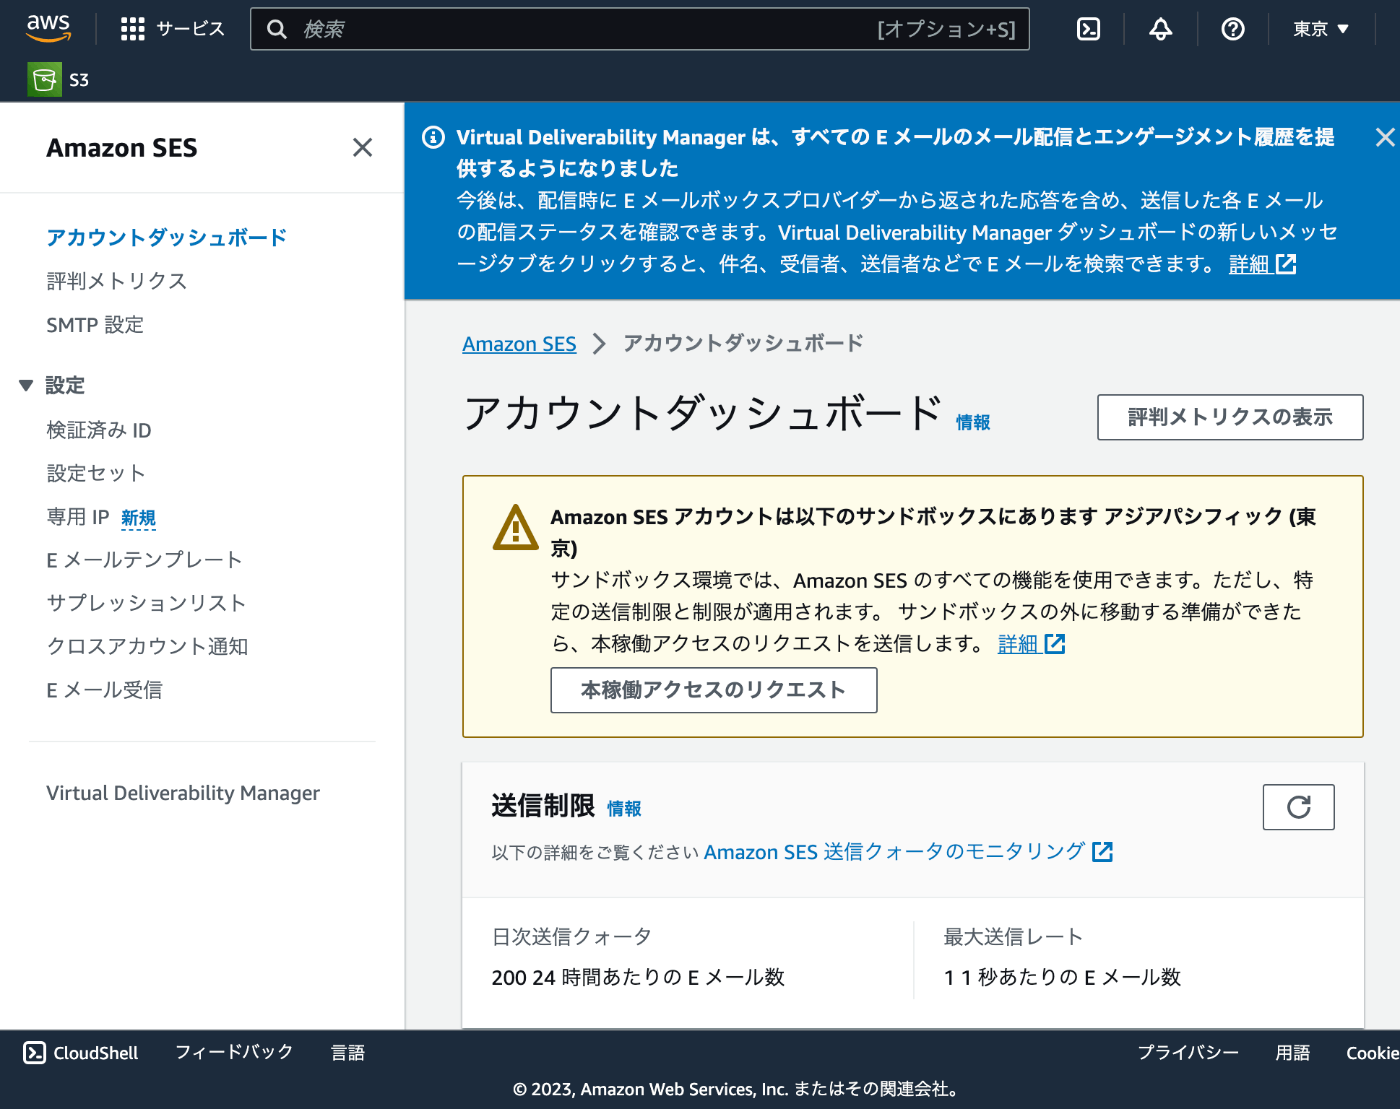The image size is (1400, 1109).
Task: Click 本稼働アクセスのリクエスト button
Action: 714,690
